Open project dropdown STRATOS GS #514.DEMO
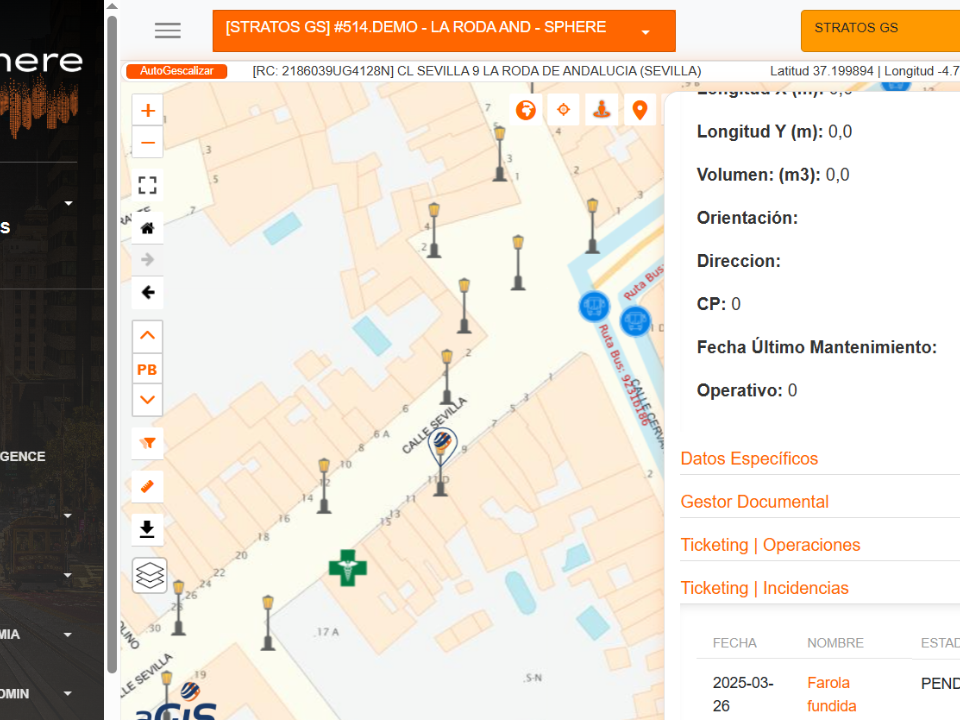 tap(444, 31)
